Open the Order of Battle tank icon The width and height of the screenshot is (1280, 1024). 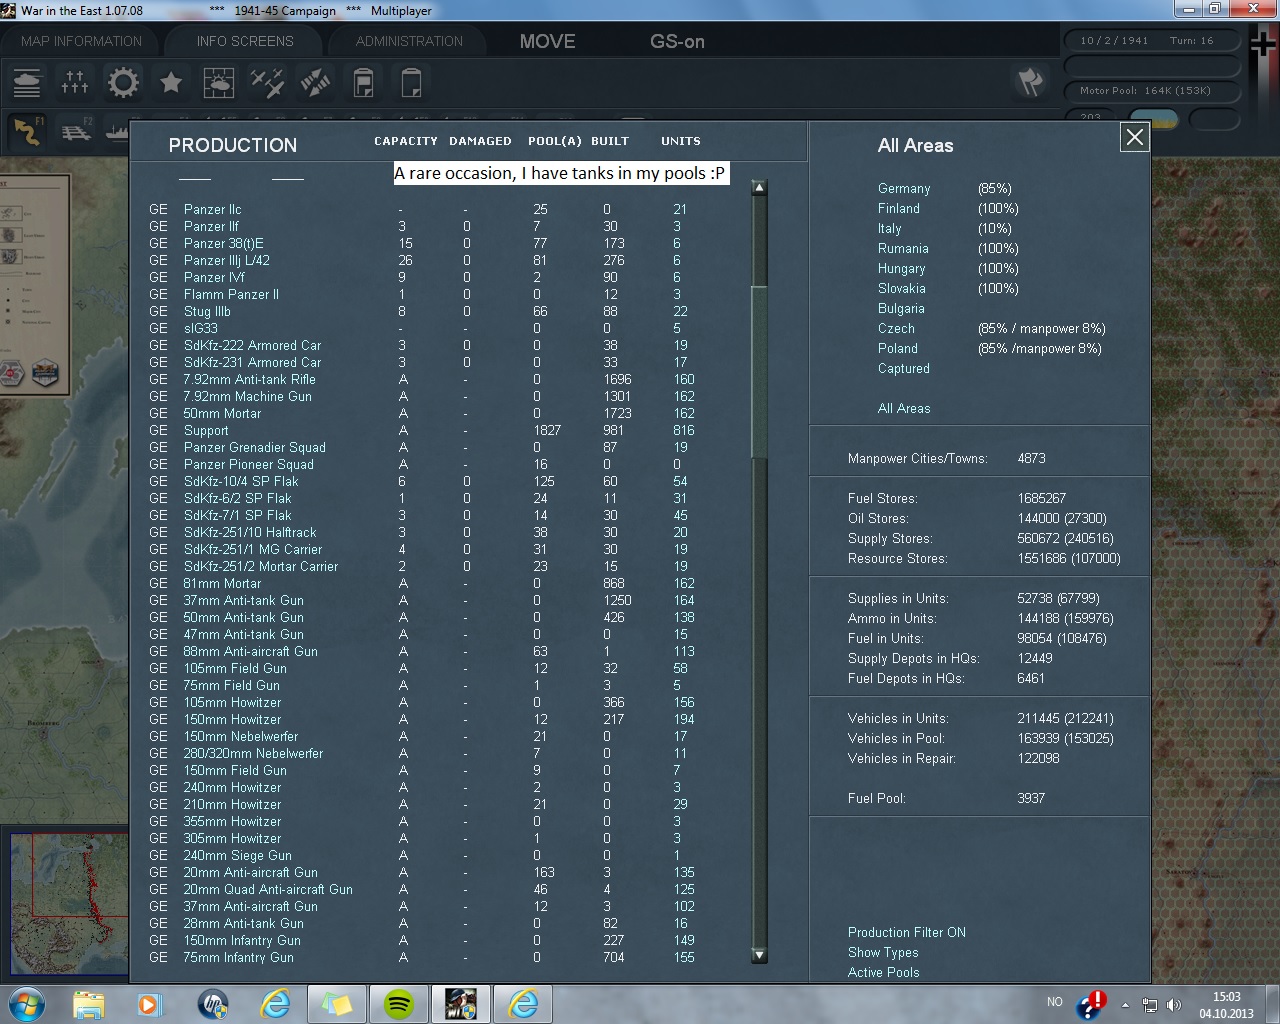tap(27, 82)
